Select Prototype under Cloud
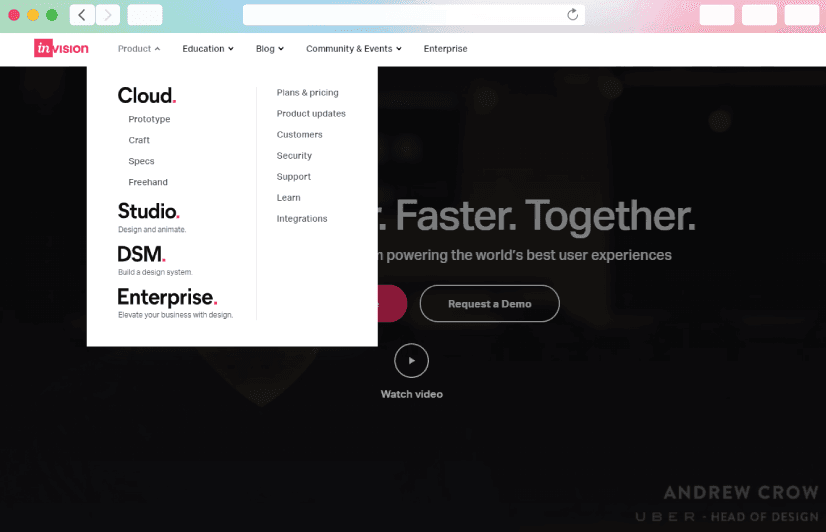 (x=149, y=120)
